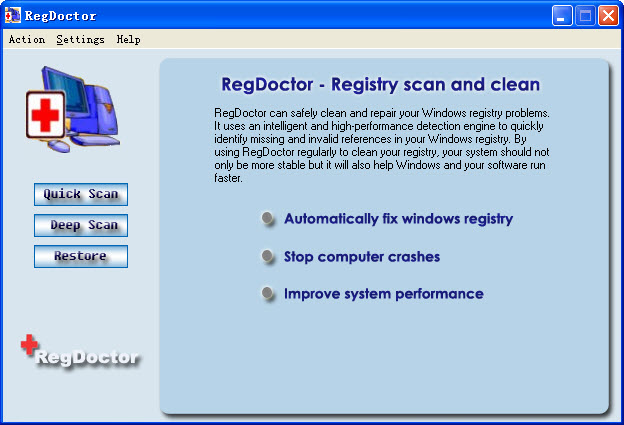Click the Stop computer crashes text
This screenshot has width=624, height=425.
(x=362, y=257)
